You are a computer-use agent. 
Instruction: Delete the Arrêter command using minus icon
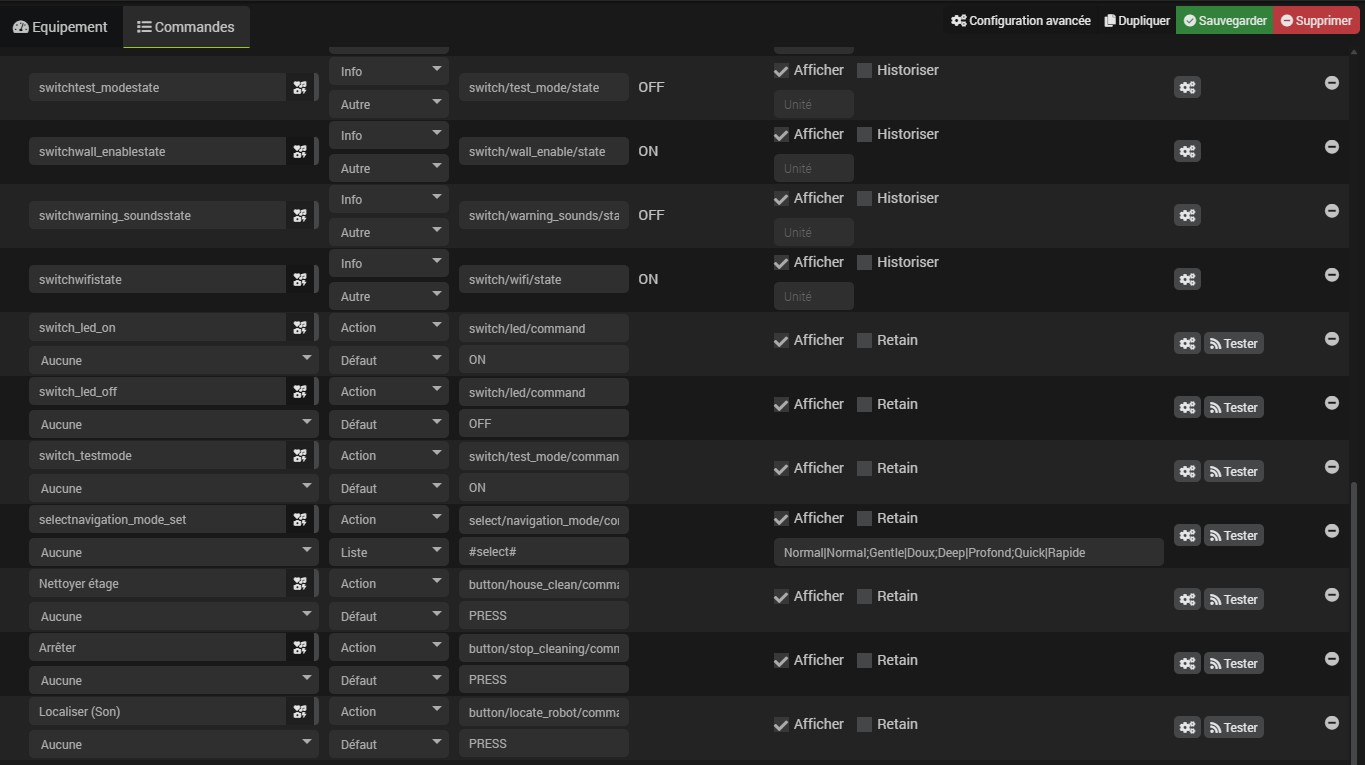pos(1331,659)
